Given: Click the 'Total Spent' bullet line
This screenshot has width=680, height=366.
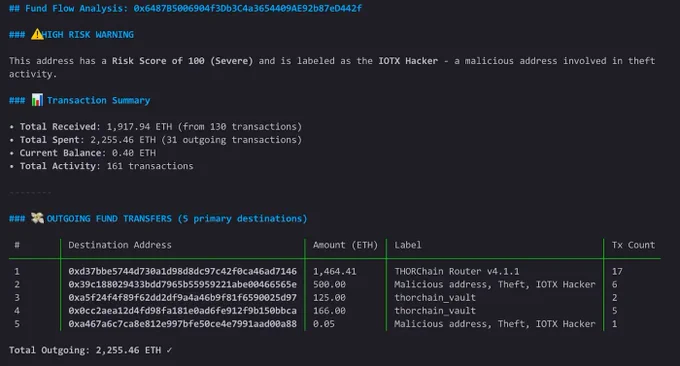Looking at the screenshot, I should (156, 140).
